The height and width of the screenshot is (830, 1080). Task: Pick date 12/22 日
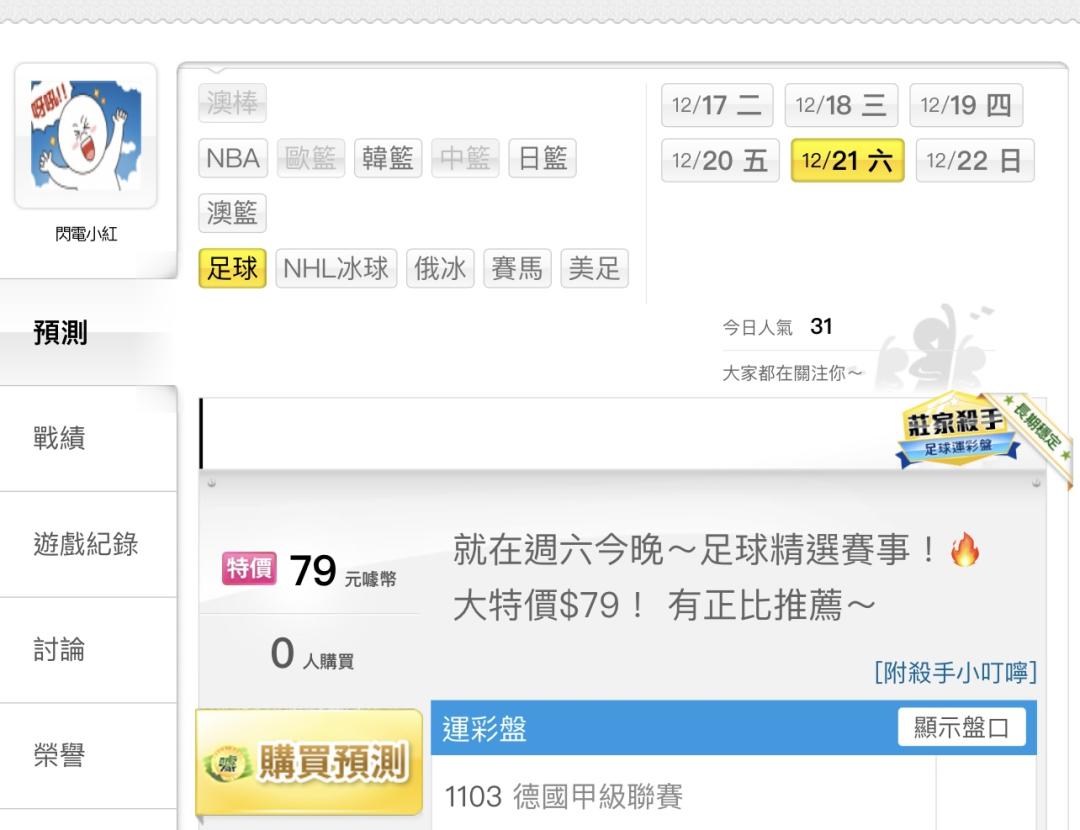pos(975,160)
